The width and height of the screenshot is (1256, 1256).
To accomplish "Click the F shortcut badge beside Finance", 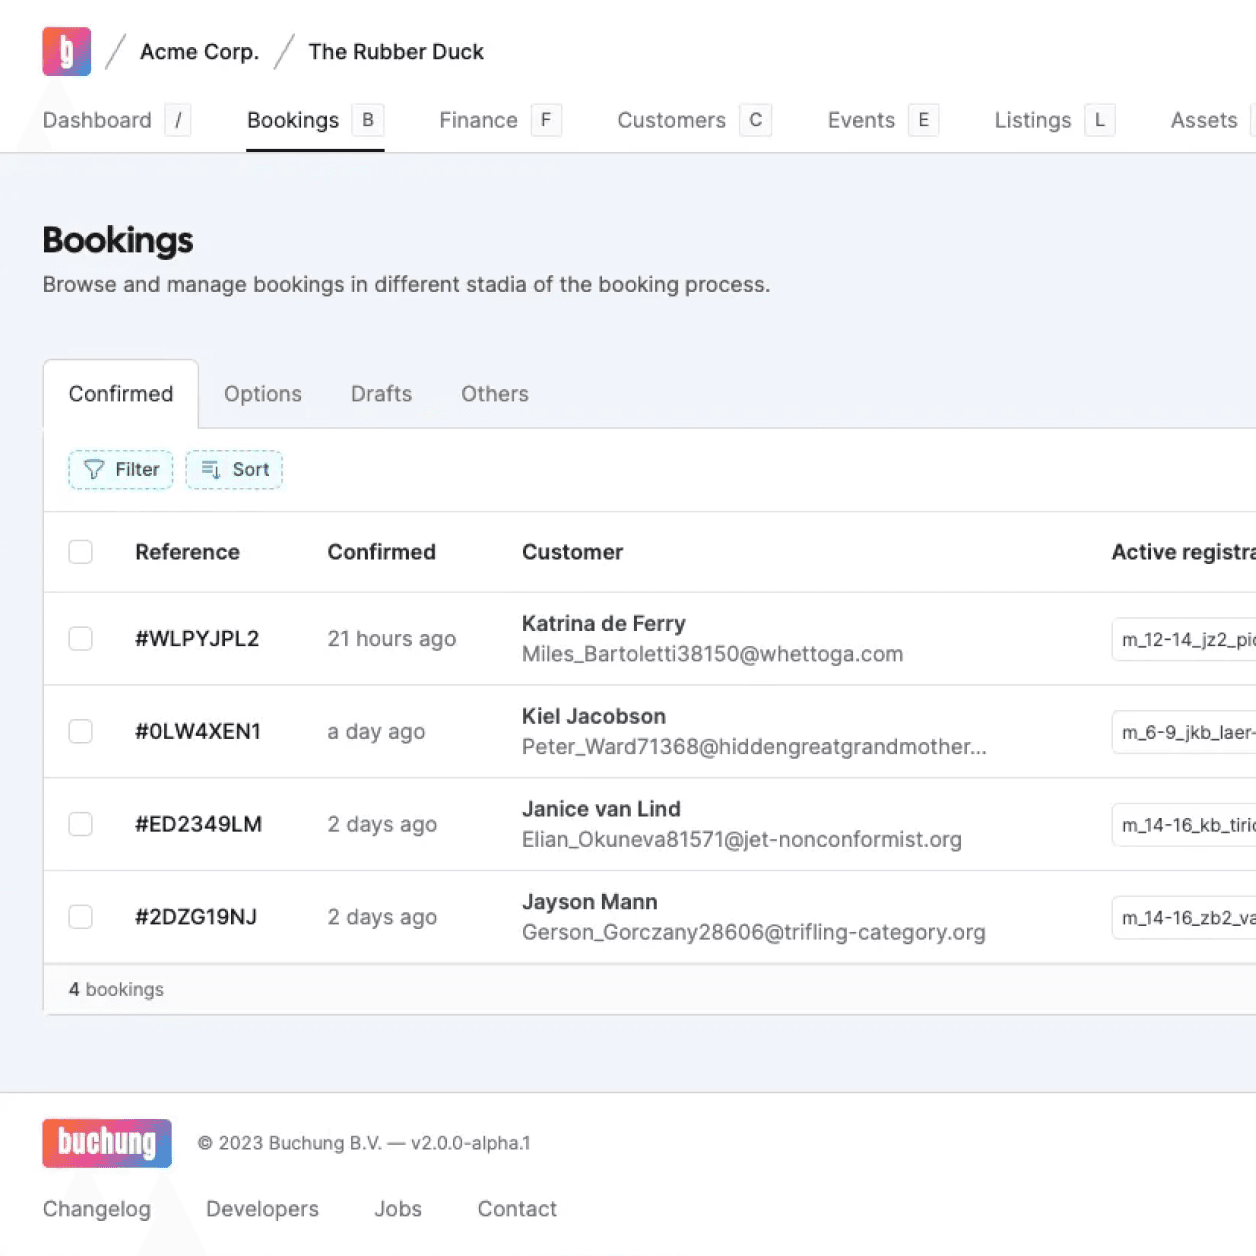I will (x=545, y=120).
